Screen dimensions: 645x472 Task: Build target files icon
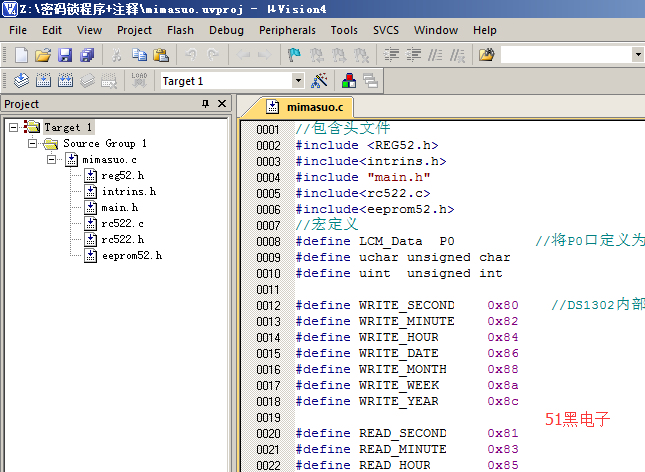click(x=43, y=81)
